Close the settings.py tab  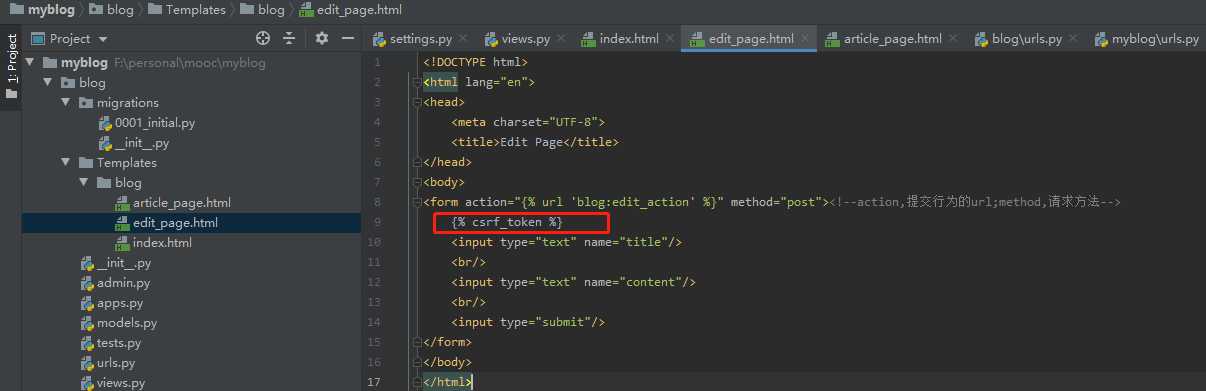coord(462,40)
